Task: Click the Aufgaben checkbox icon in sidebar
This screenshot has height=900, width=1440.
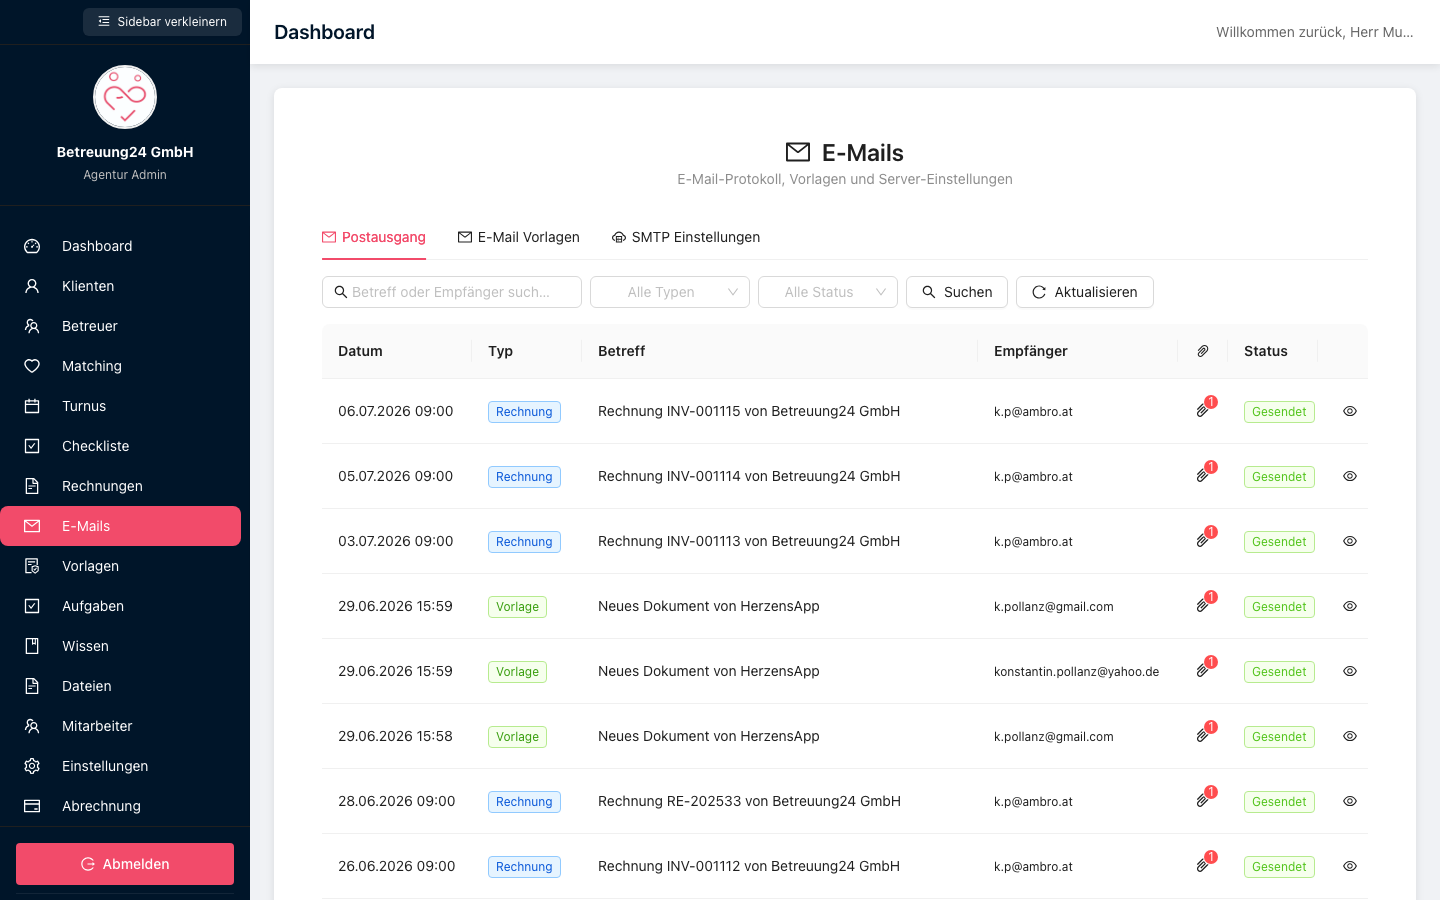Action: coord(32,606)
